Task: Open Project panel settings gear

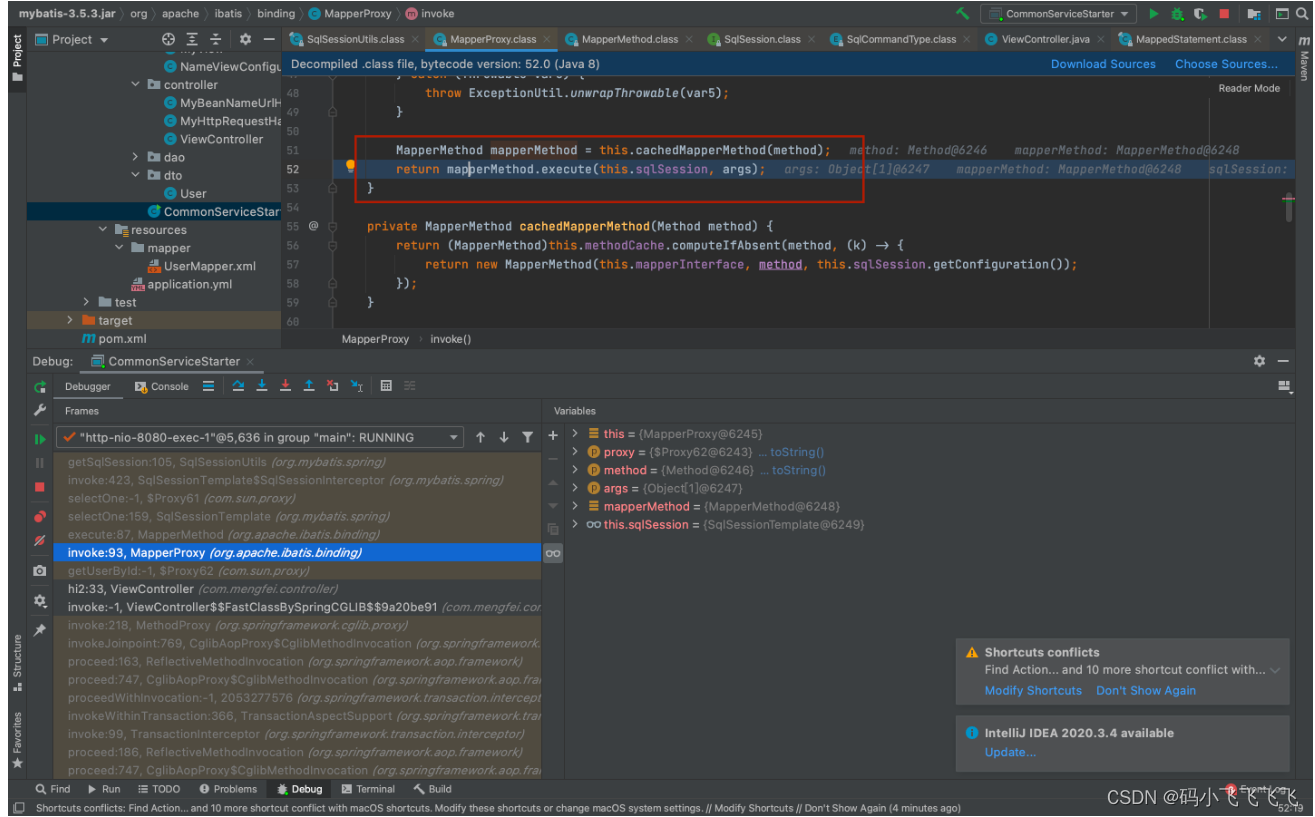Action: 245,39
